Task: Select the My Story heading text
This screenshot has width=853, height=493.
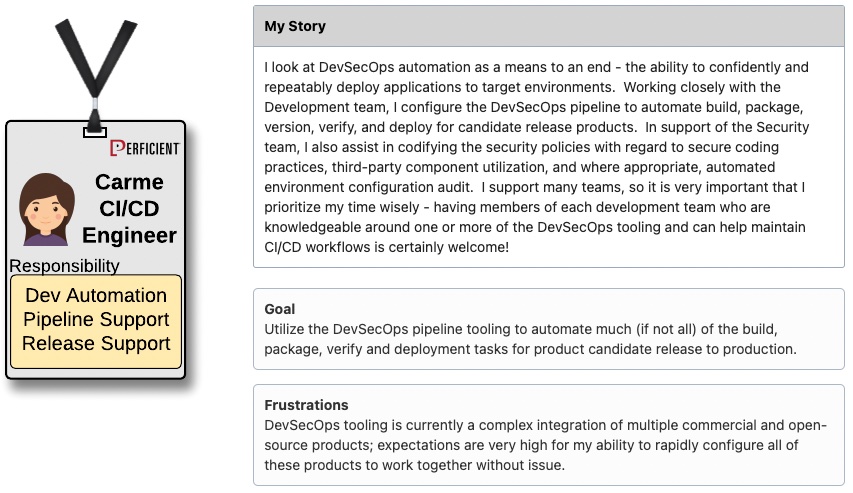Action: point(295,26)
